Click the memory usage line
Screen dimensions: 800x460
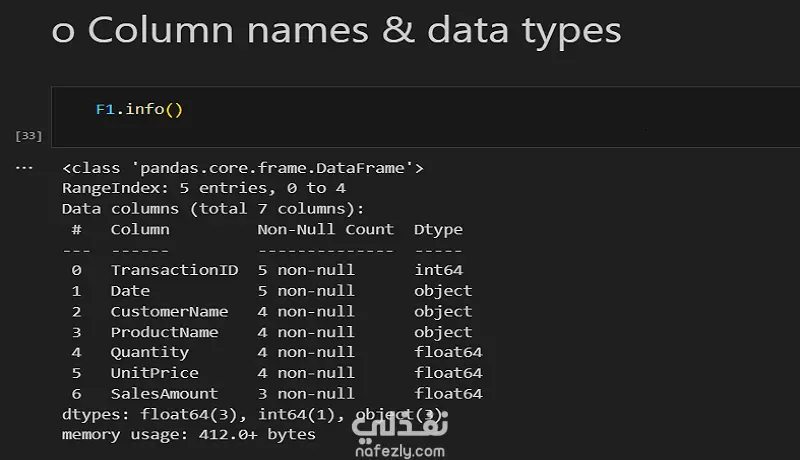(x=188, y=435)
